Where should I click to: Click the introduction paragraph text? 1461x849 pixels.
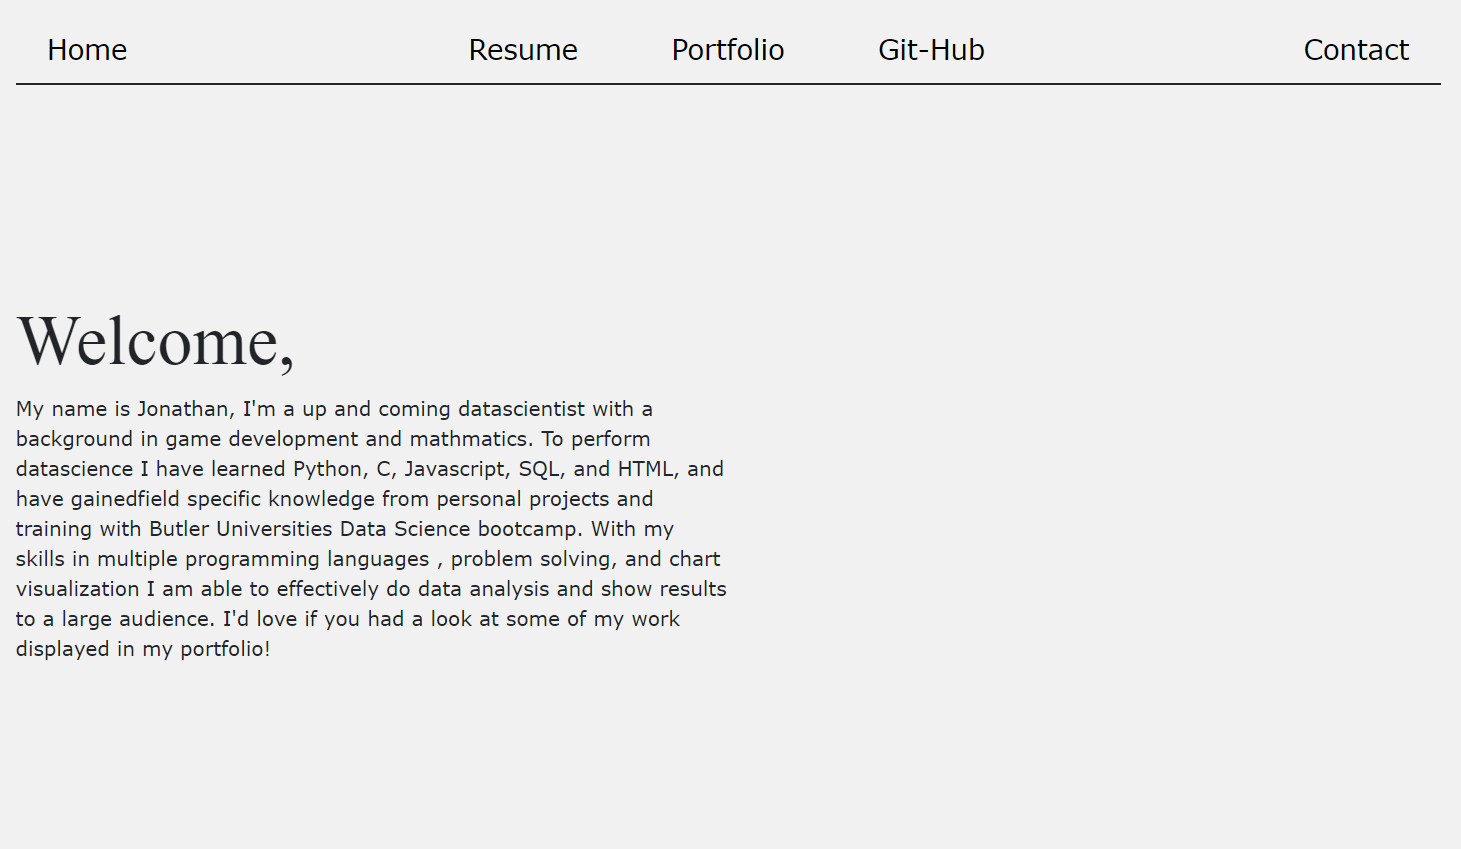pyautogui.click(x=370, y=528)
